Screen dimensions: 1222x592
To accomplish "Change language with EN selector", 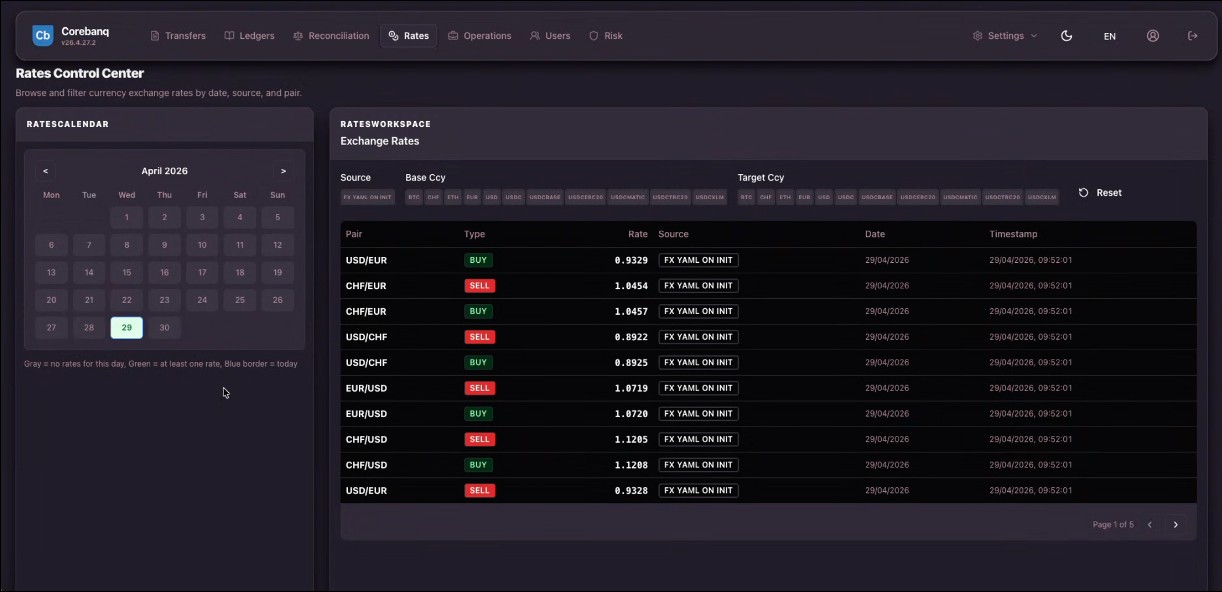I will [x=1110, y=36].
